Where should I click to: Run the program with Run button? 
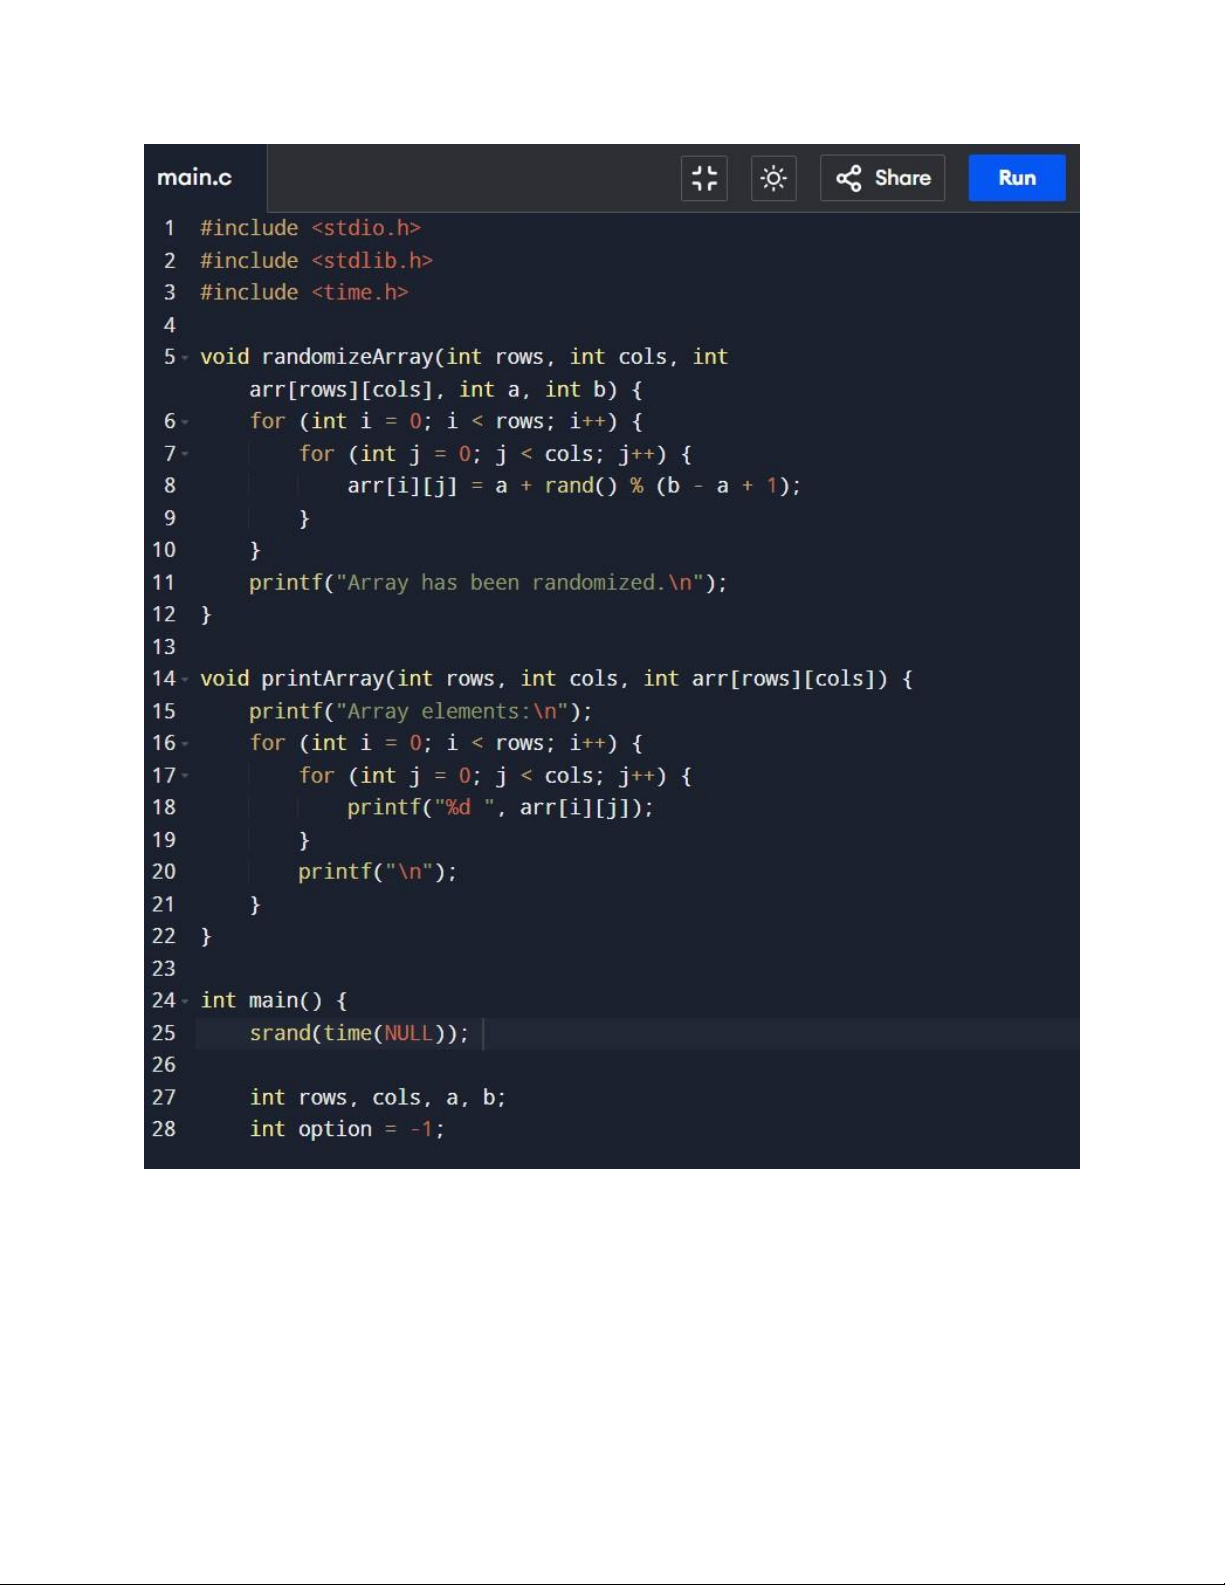(x=1016, y=178)
